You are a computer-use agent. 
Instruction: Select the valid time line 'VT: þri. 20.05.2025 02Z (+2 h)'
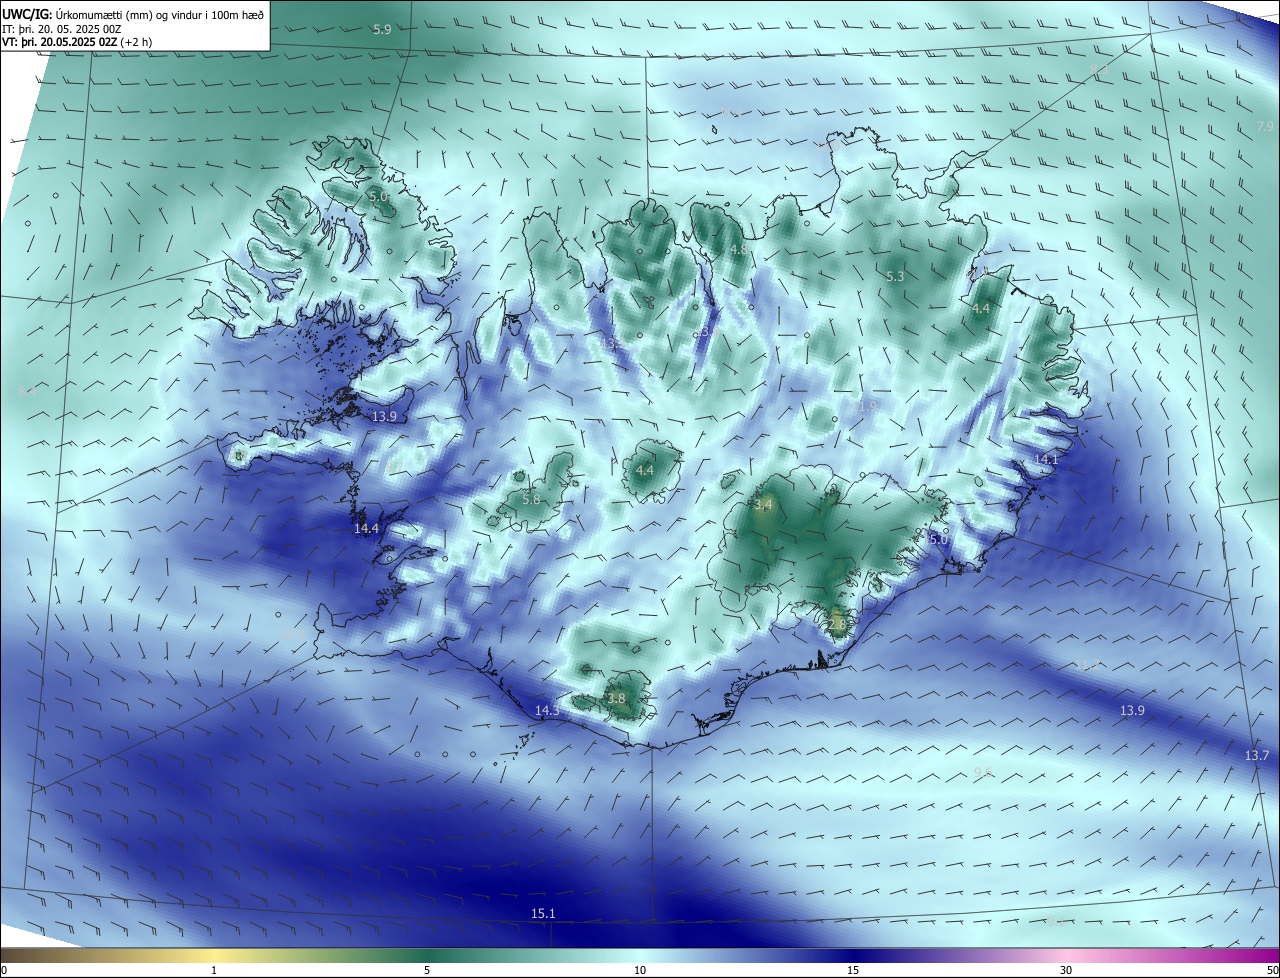click(77, 42)
